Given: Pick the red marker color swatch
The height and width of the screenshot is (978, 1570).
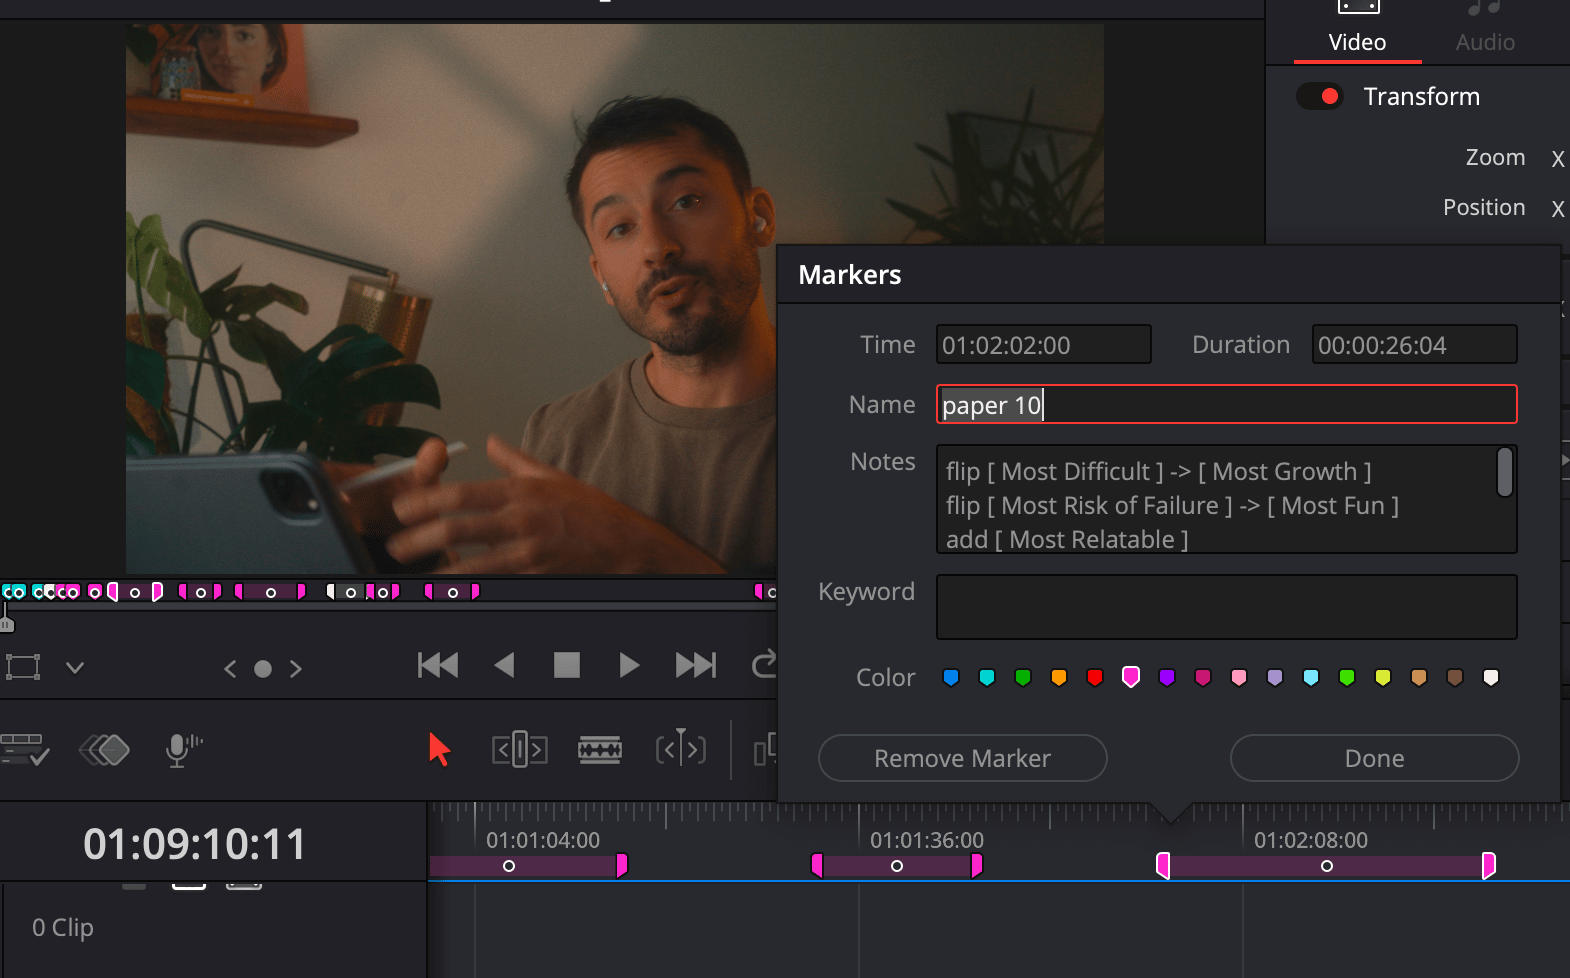Looking at the screenshot, I should tap(1095, 678).
